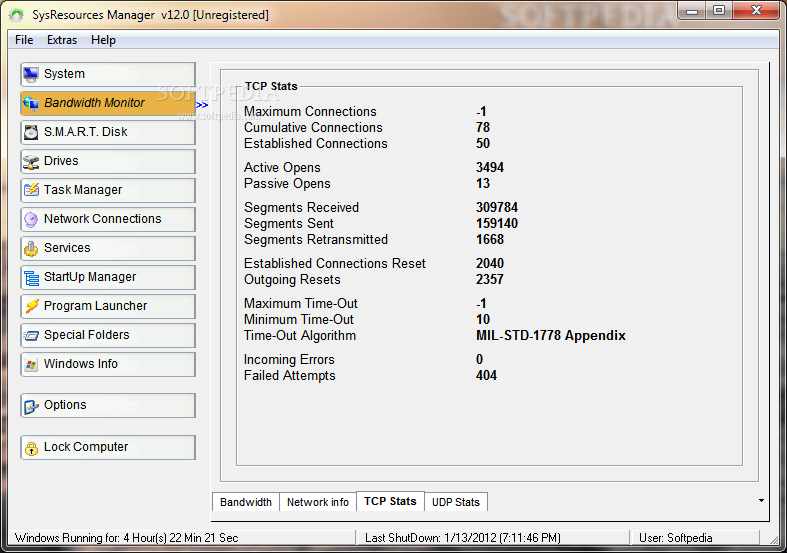Click the blue double-arrow beside Bandwidth Monitor
Image resolution: width=787 pixels, height=553 pixels.
click(x=202, y=105)
